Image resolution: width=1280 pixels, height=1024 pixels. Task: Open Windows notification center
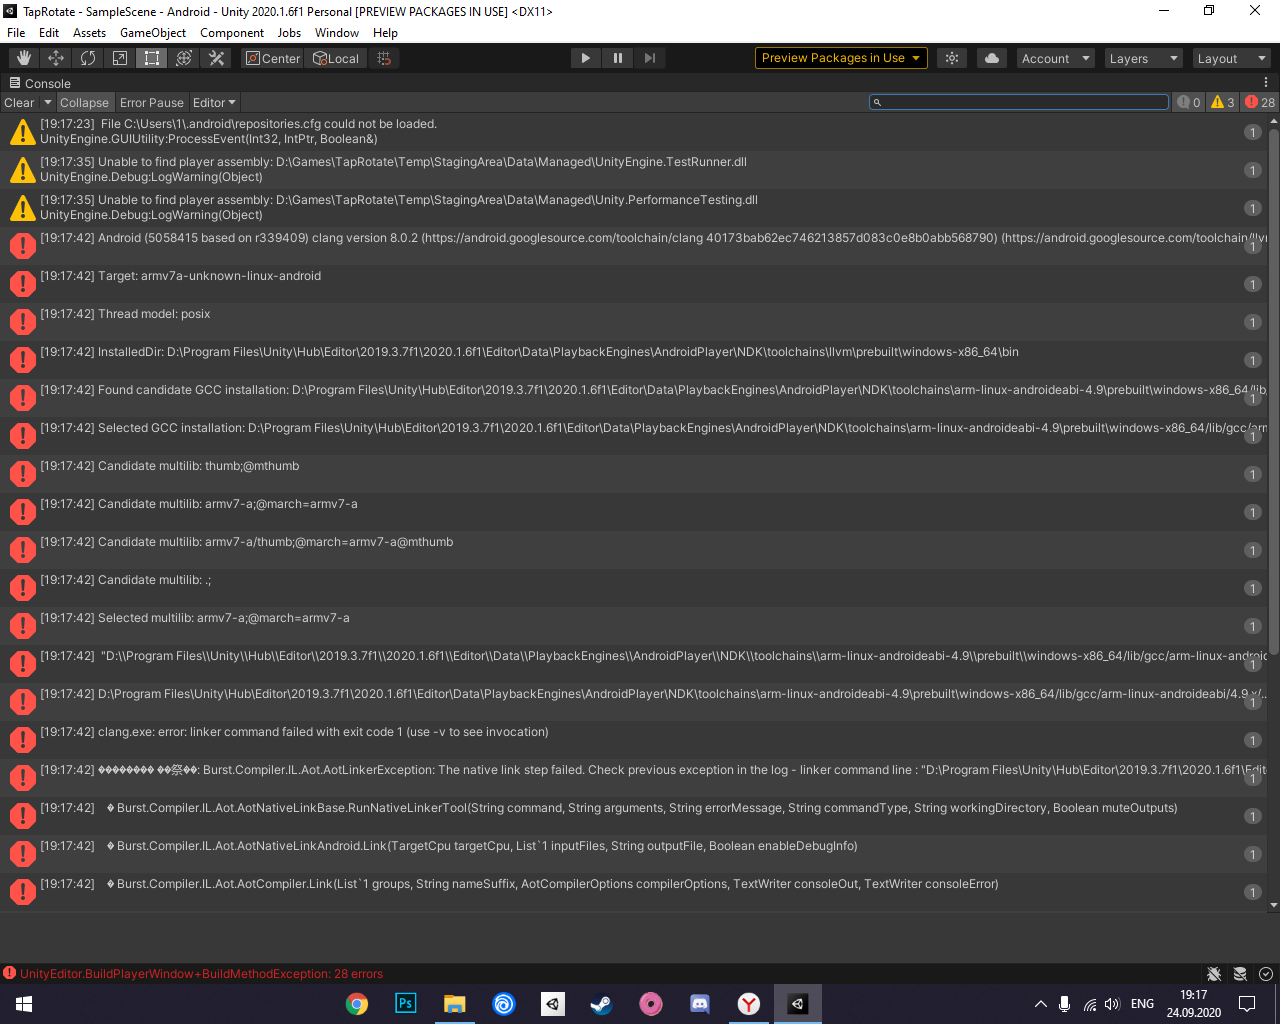click(1247, 1004)
